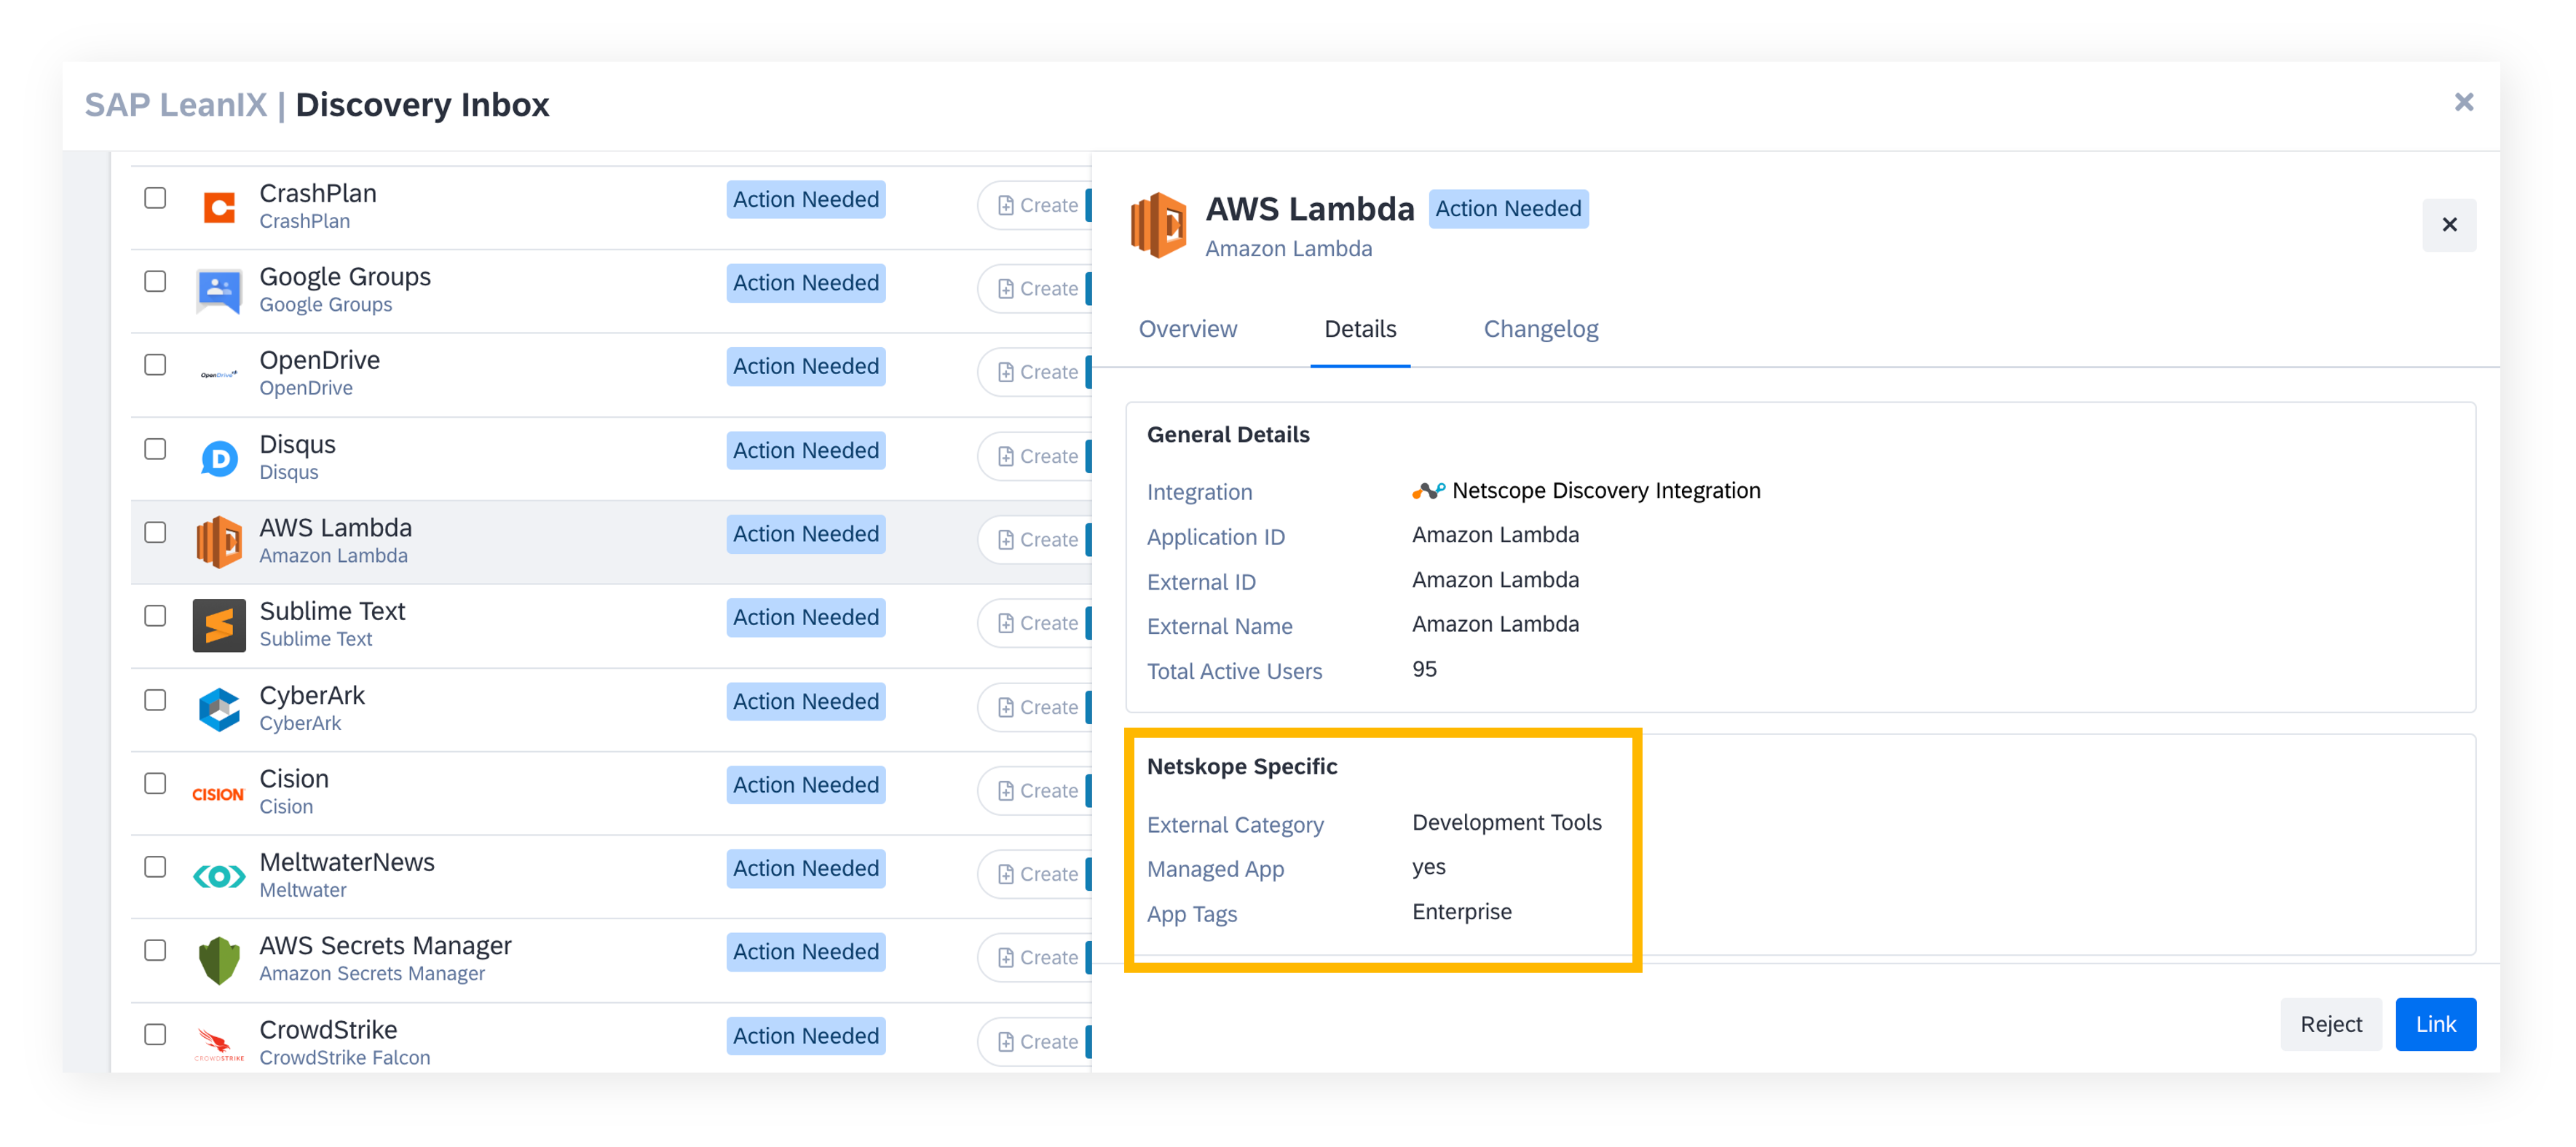This screenshot has height=1147, width=2576.
Task: Tick the Sublime Text checkbox
Action: coord(155,616)
